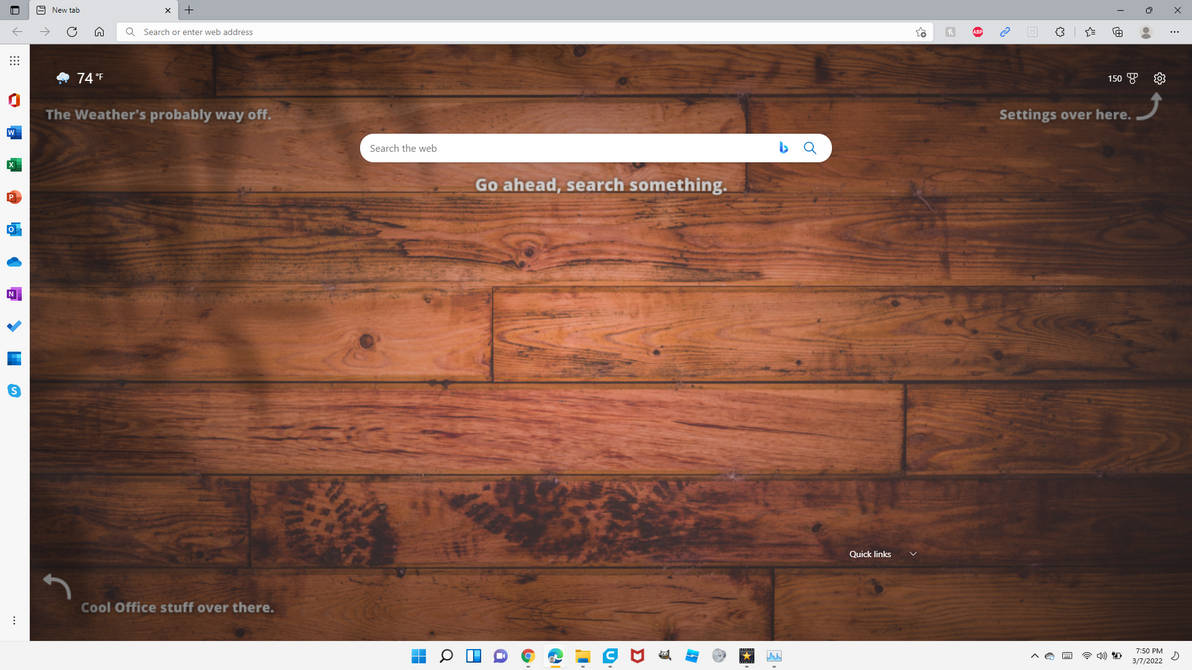Open OneNote from the sidebar
The image size is (1192, 670).
click(13, 293)
